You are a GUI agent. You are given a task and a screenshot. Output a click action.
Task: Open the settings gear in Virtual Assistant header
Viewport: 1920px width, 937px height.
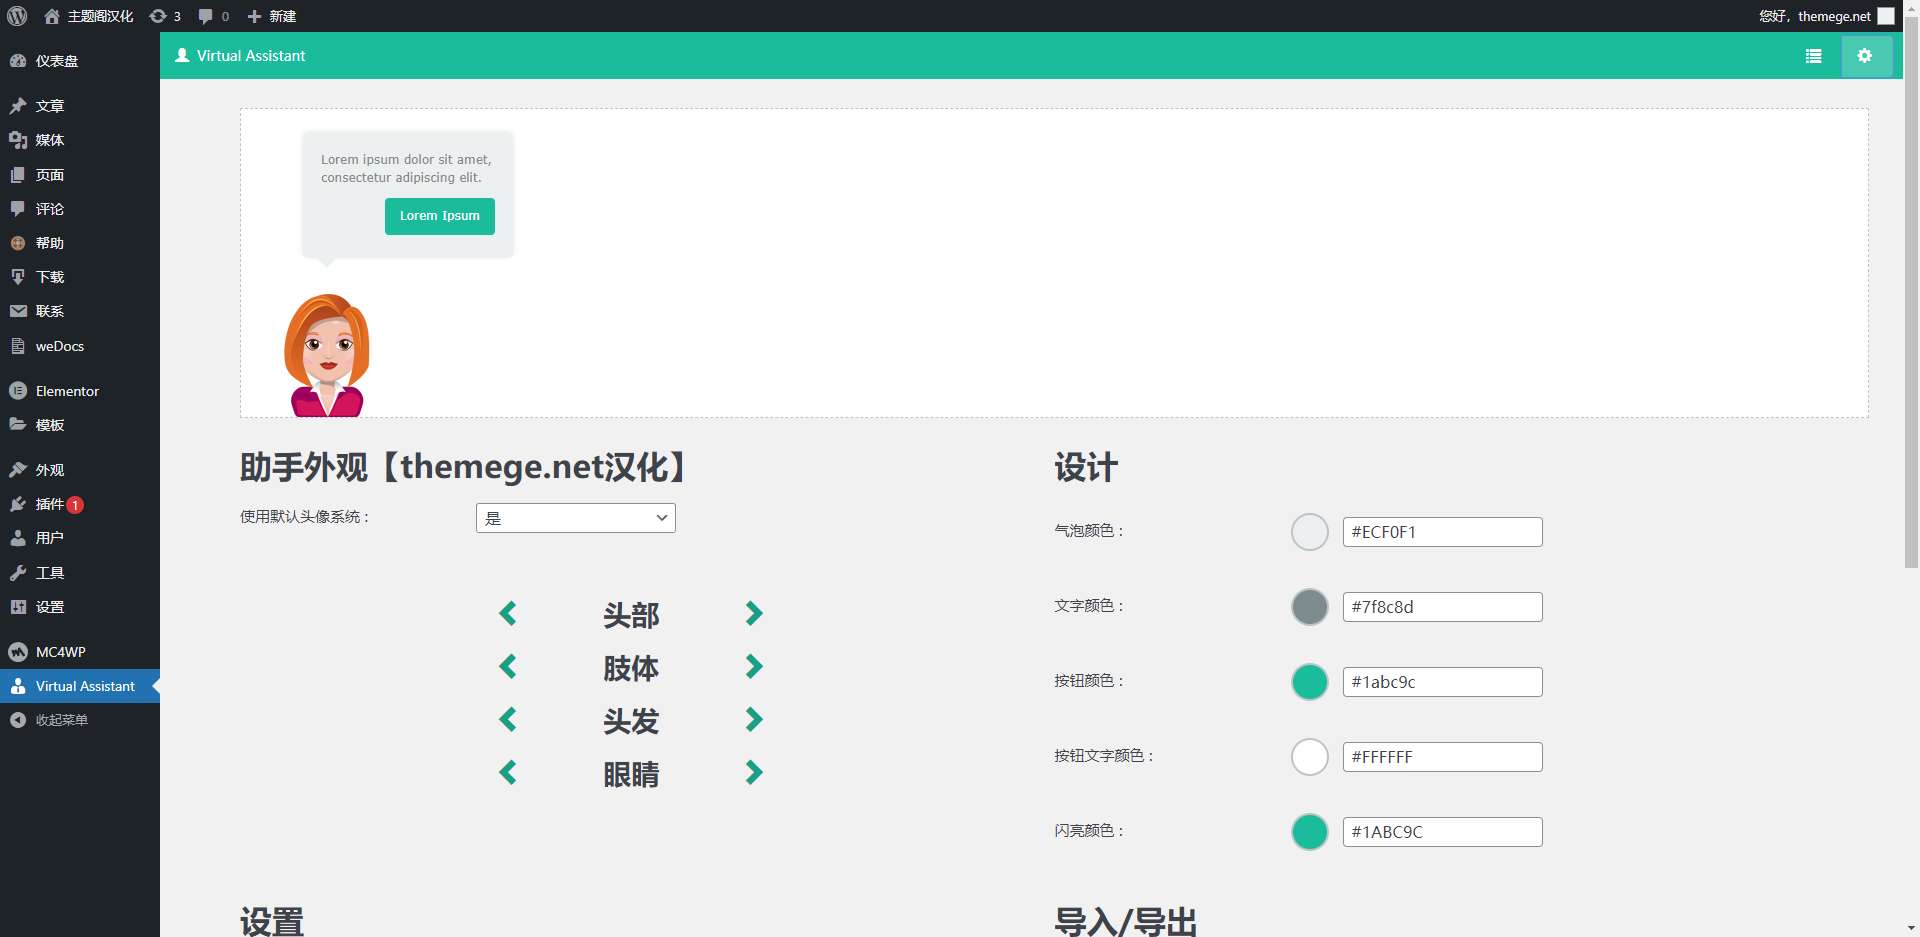tap(1865, 56)
